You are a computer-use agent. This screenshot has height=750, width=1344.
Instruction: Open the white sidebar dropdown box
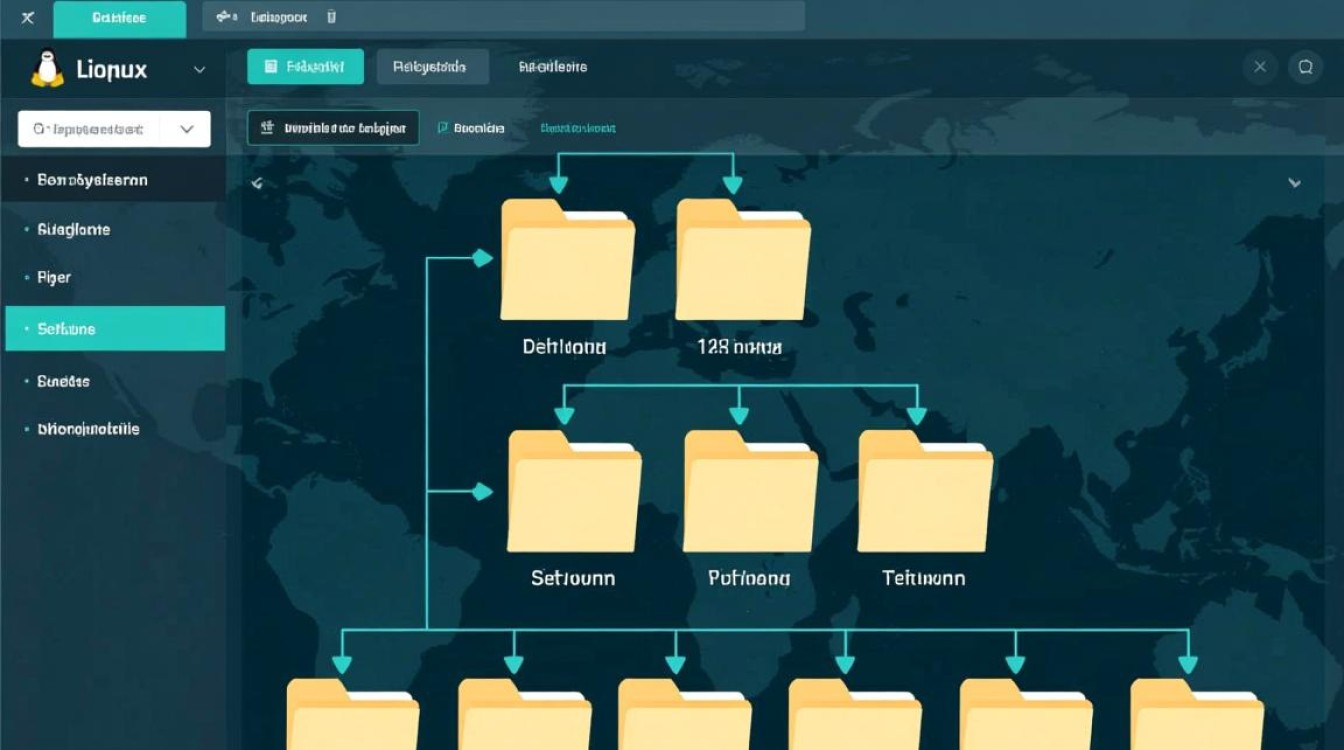tap(114, 129)
